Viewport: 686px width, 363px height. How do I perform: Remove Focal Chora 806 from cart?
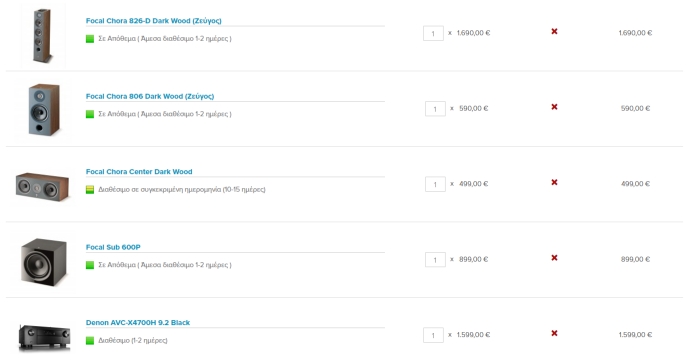(554, 107)
